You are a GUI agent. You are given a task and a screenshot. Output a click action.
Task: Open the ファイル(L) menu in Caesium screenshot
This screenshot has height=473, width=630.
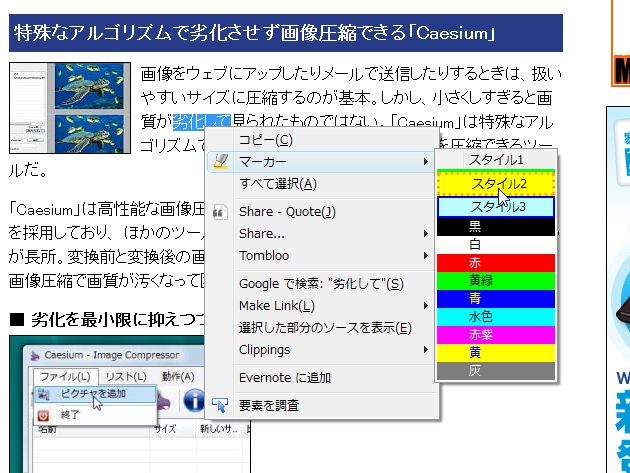coord(65,377)
